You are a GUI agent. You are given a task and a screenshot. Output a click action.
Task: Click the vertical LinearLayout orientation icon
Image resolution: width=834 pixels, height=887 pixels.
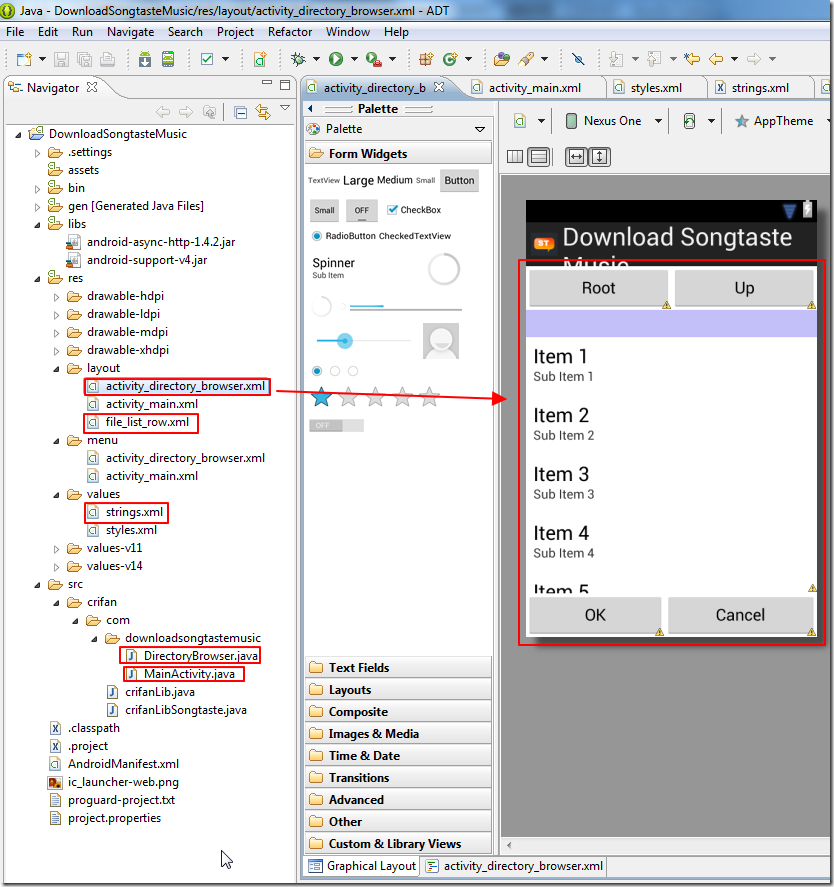(539, 157)
